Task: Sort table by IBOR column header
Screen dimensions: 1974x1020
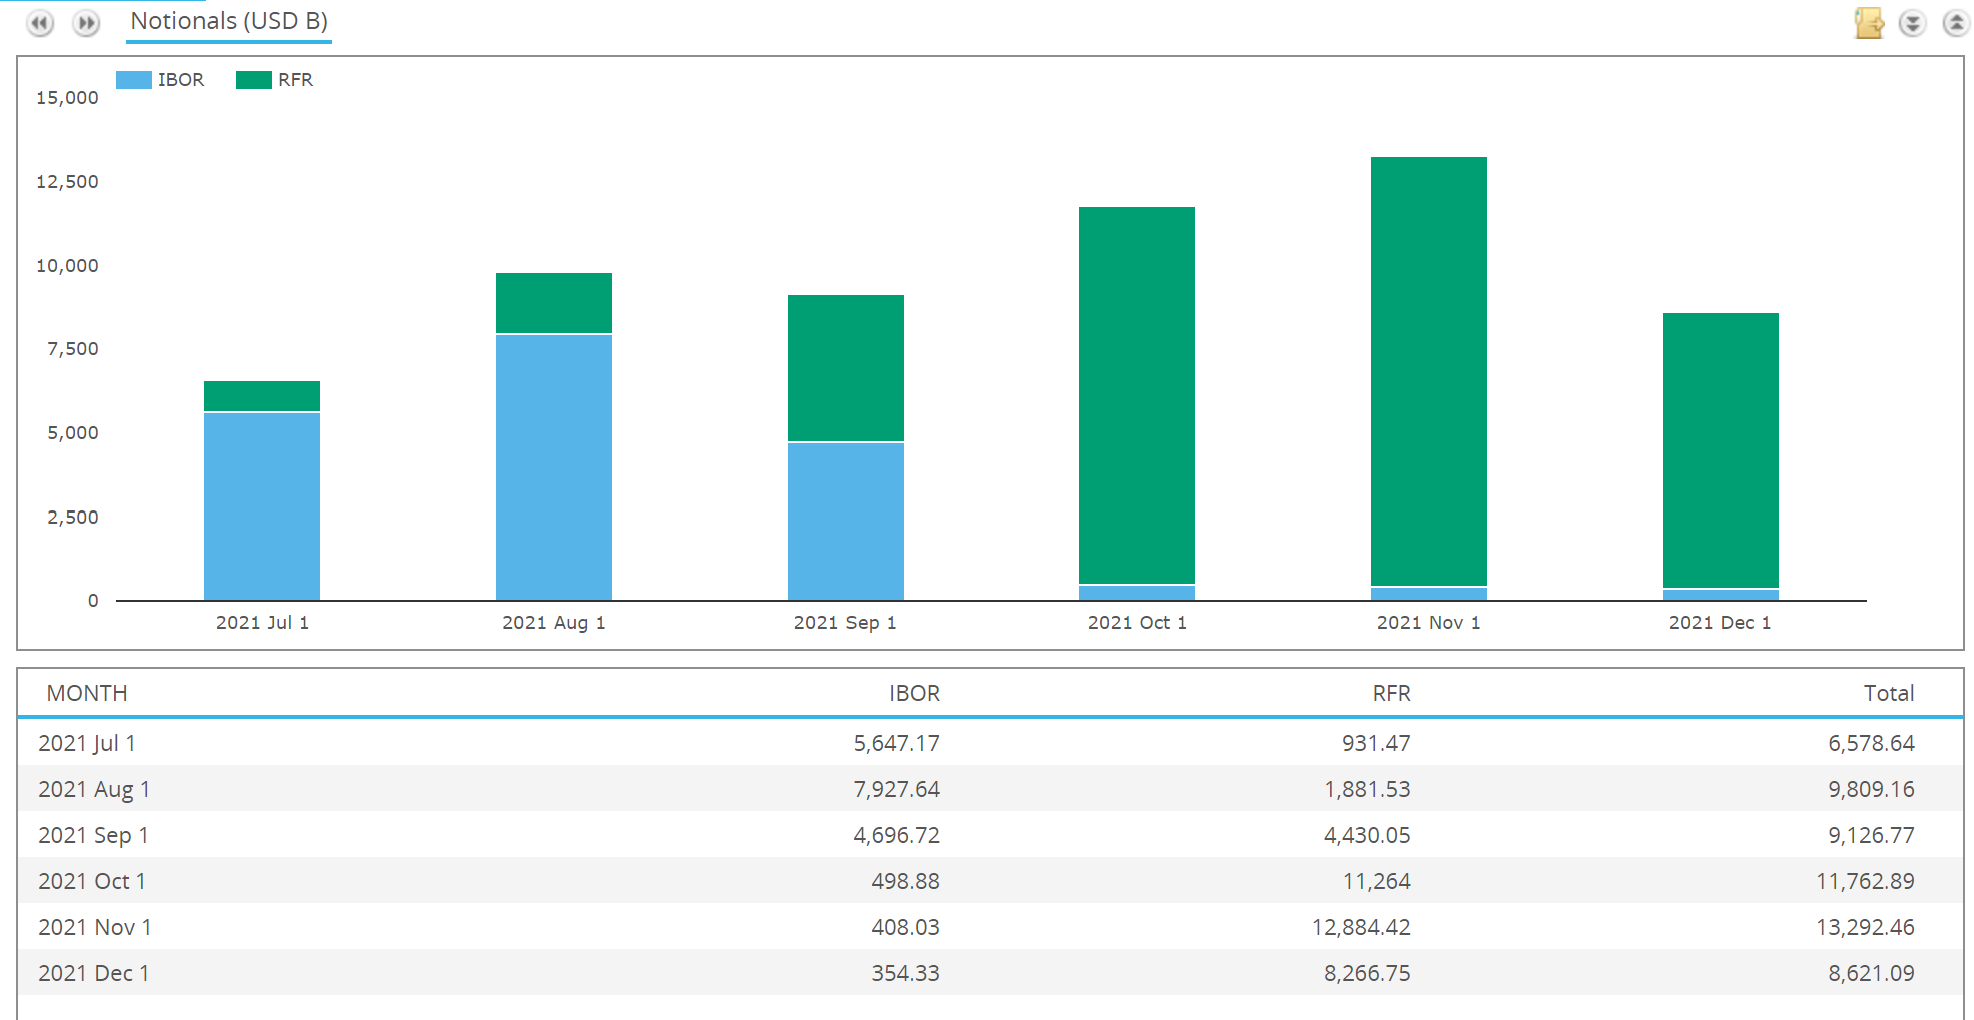Action: 914,693
